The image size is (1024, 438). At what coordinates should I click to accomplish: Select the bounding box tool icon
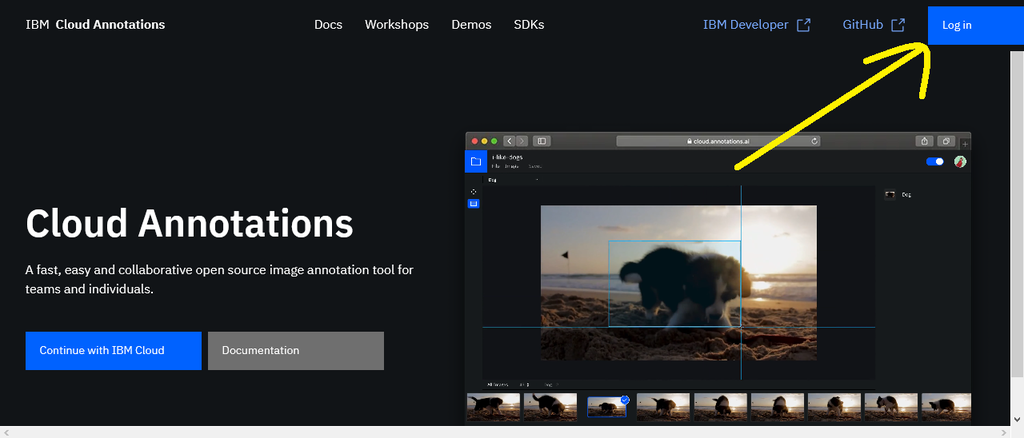coord(474,204)
